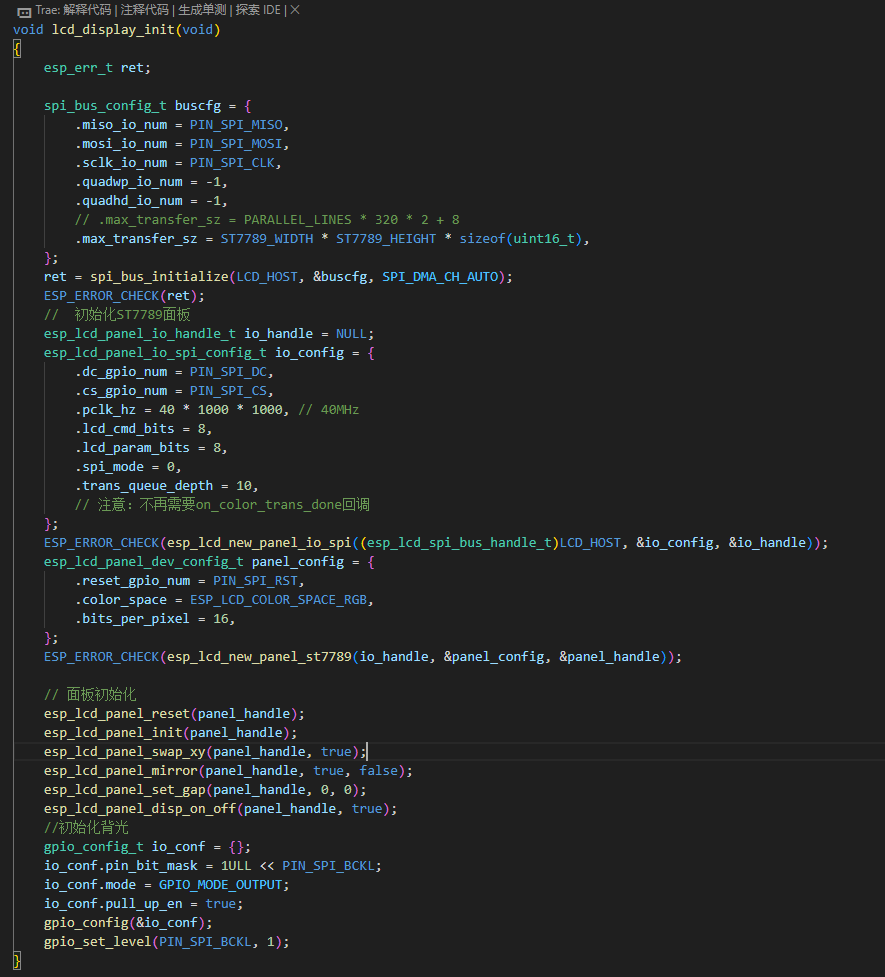Click the PIN_SPI_MOSI macro
The image size is (885, 977).
pyautogui.click(x=236, y=144)
